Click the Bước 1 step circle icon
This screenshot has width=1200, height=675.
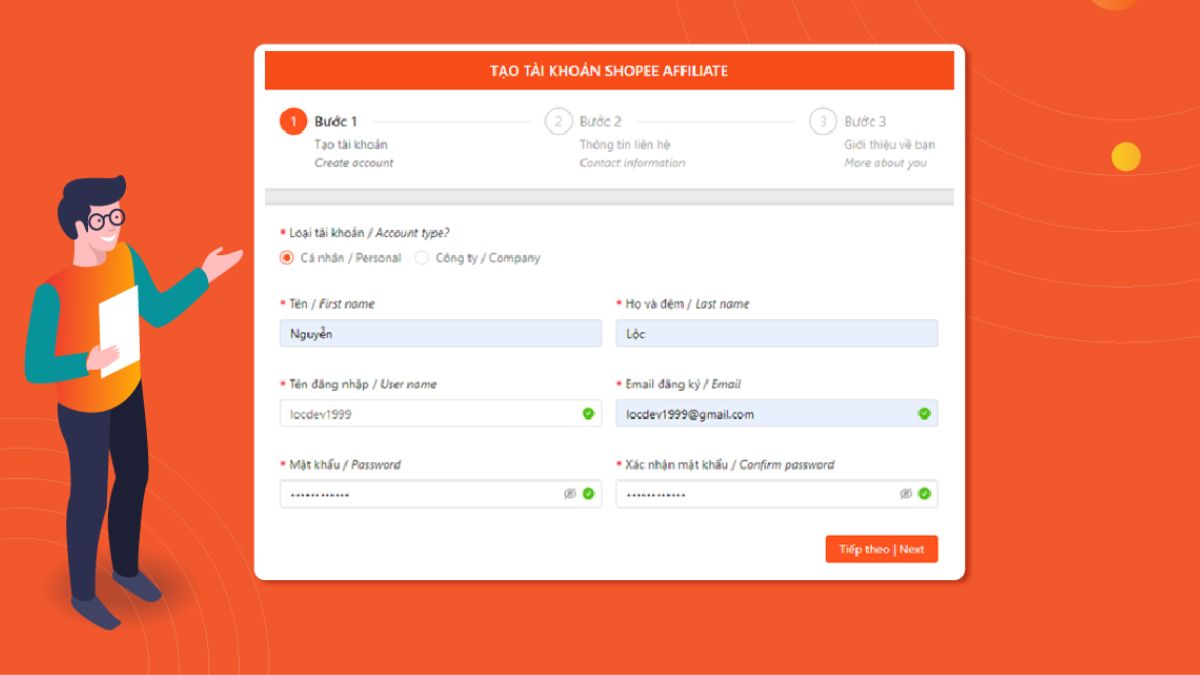coord(292,121)
